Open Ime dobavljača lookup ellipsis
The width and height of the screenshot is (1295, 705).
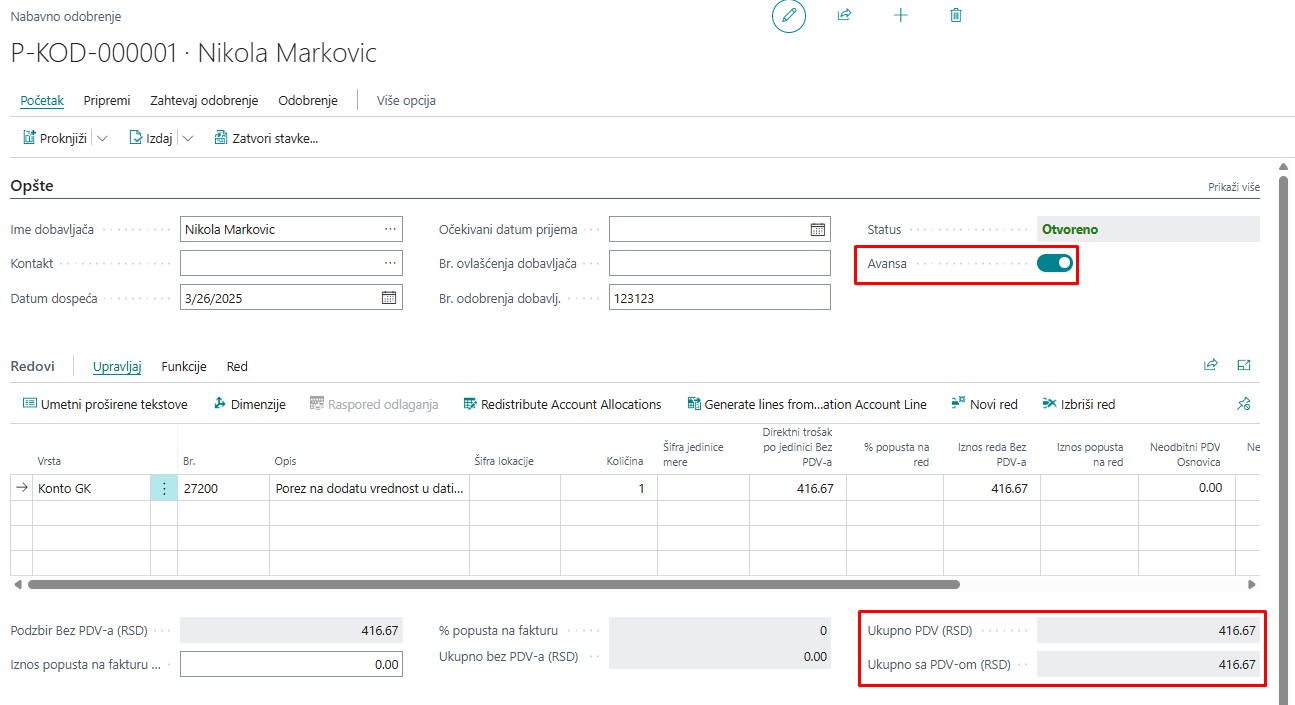[390, 230]
